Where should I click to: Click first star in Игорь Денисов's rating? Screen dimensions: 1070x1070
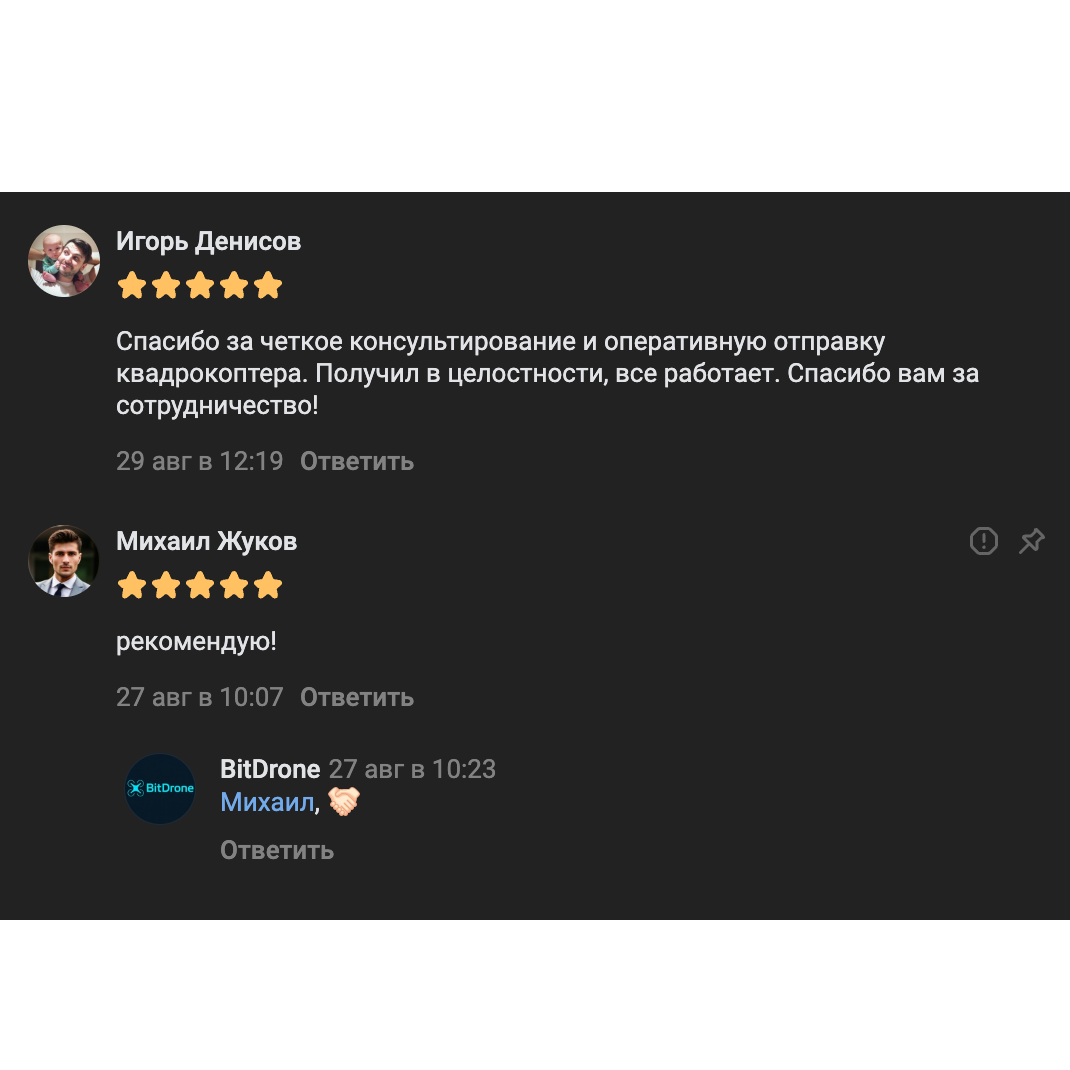point(132,285)
